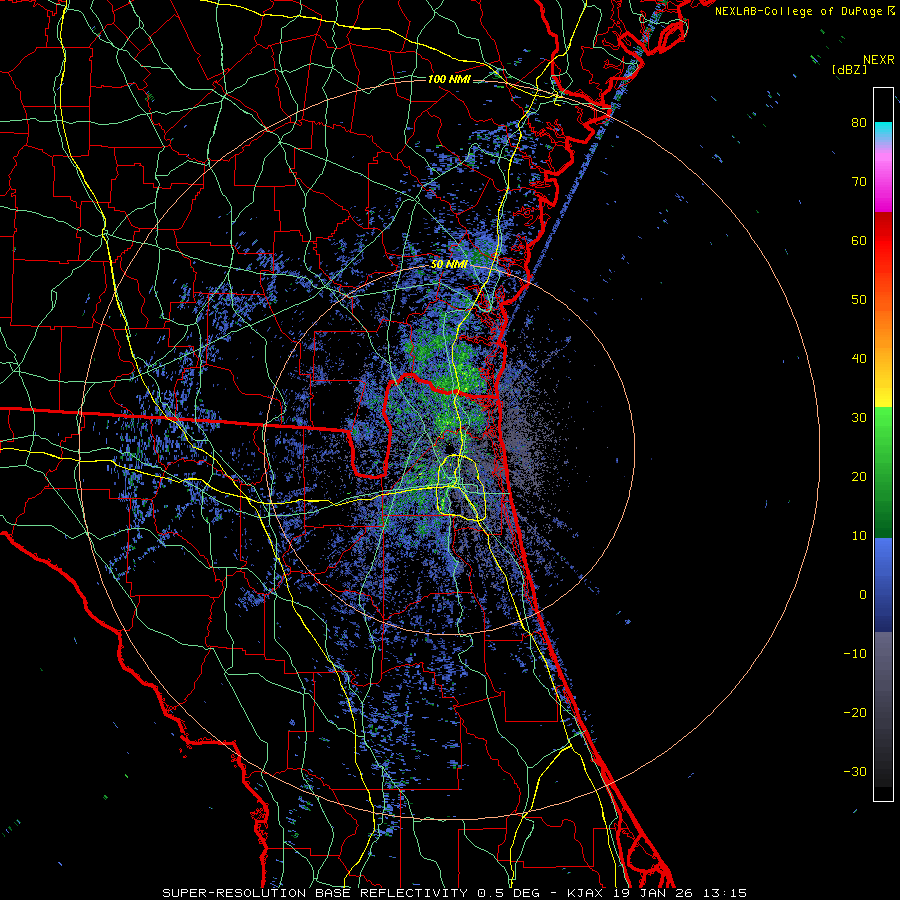Viewport: 900px width, 900px height.
Task: Click the -10 value on the dBZ scale
Action: (x=855, y=654)
